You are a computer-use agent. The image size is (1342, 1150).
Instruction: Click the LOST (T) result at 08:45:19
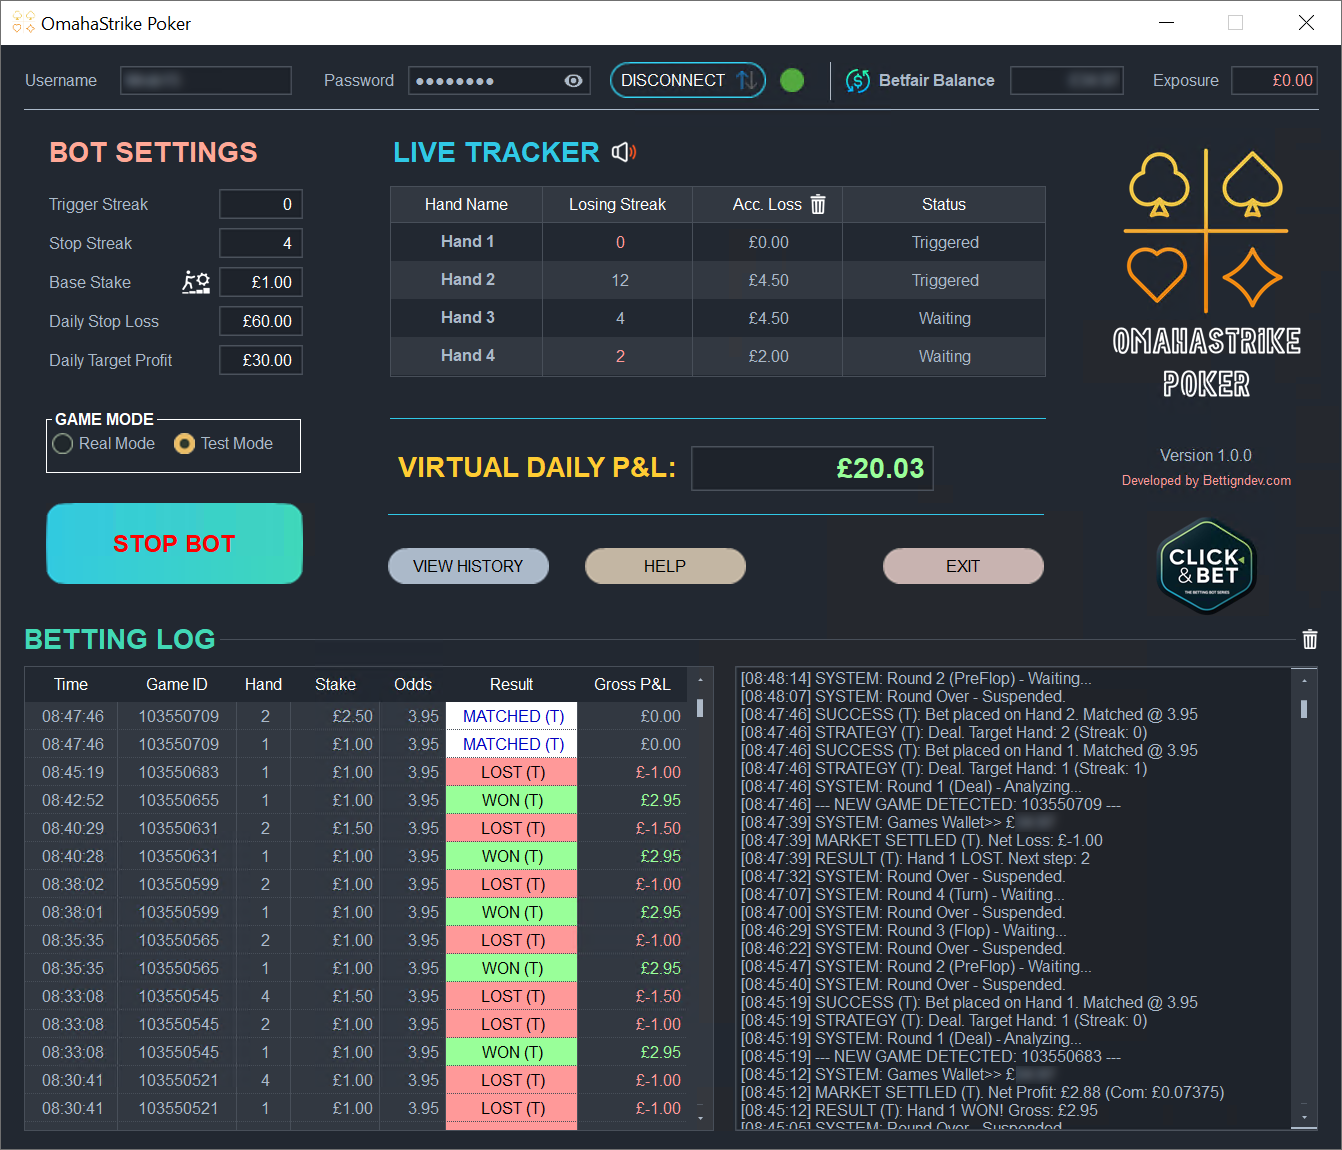[x=512, y=772]
